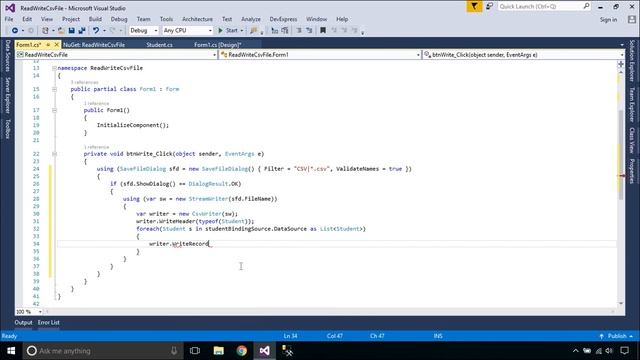
Task: Close the Form1.cs tab
Action: pos(56,44)
